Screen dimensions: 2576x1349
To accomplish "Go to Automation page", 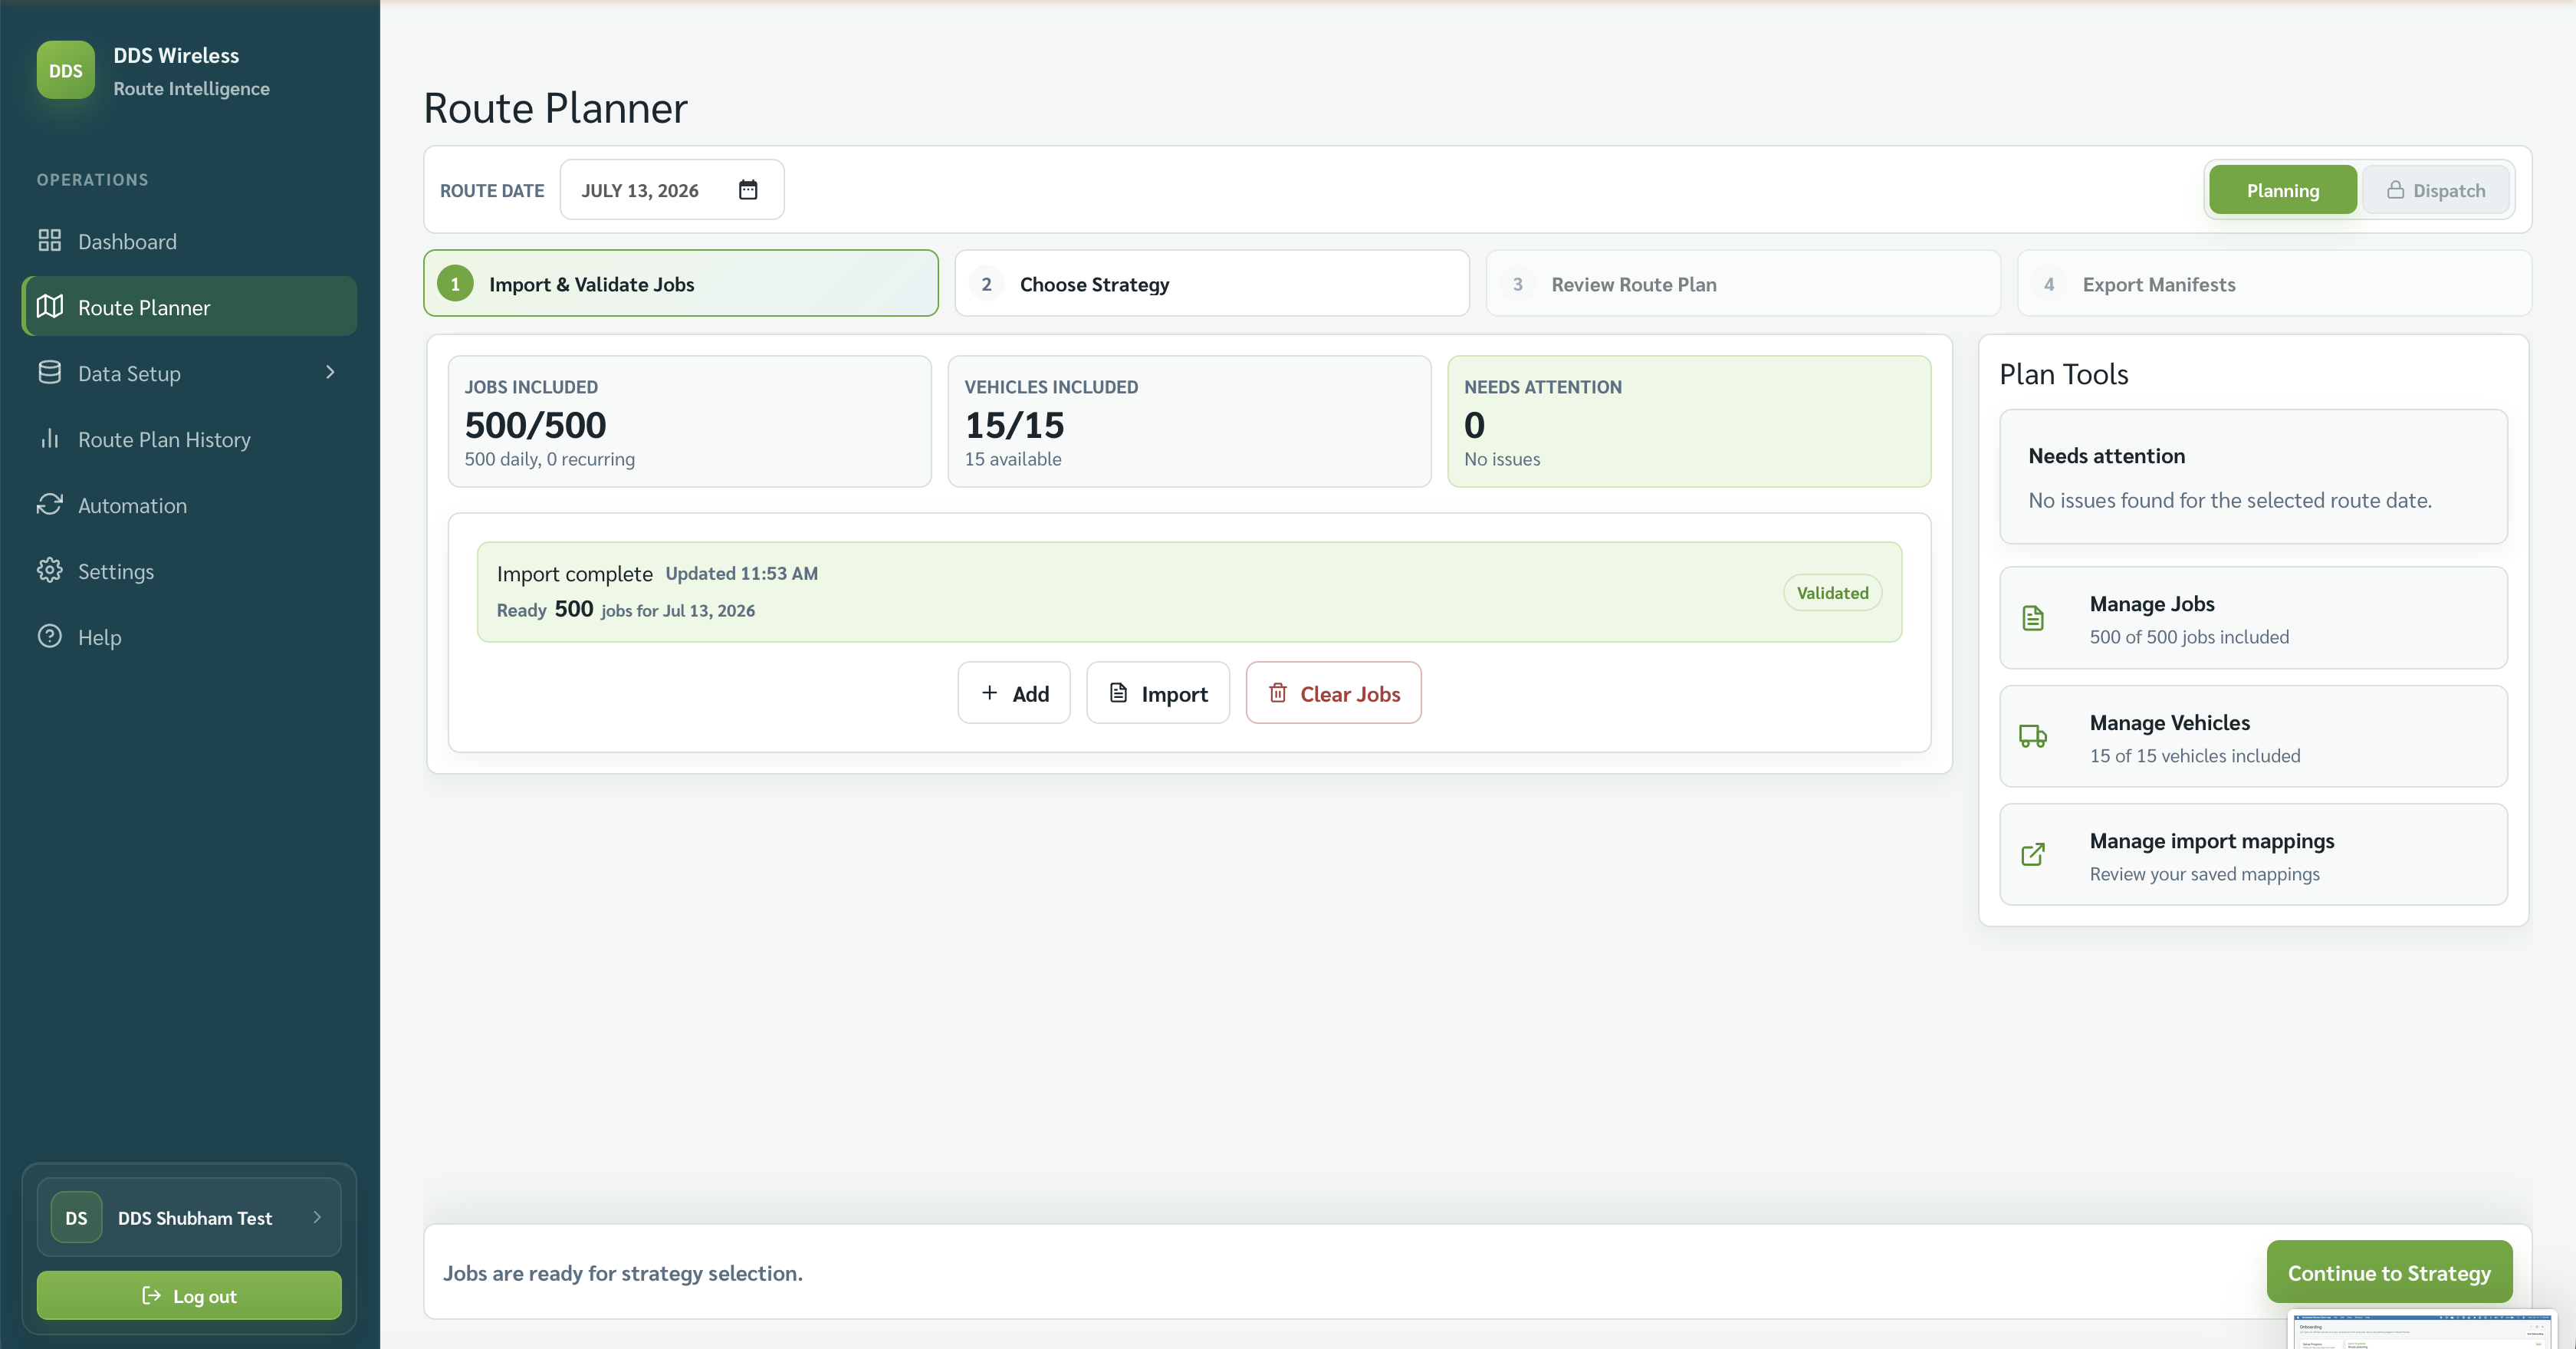I will pyautogui.click(x=189, y=505).
